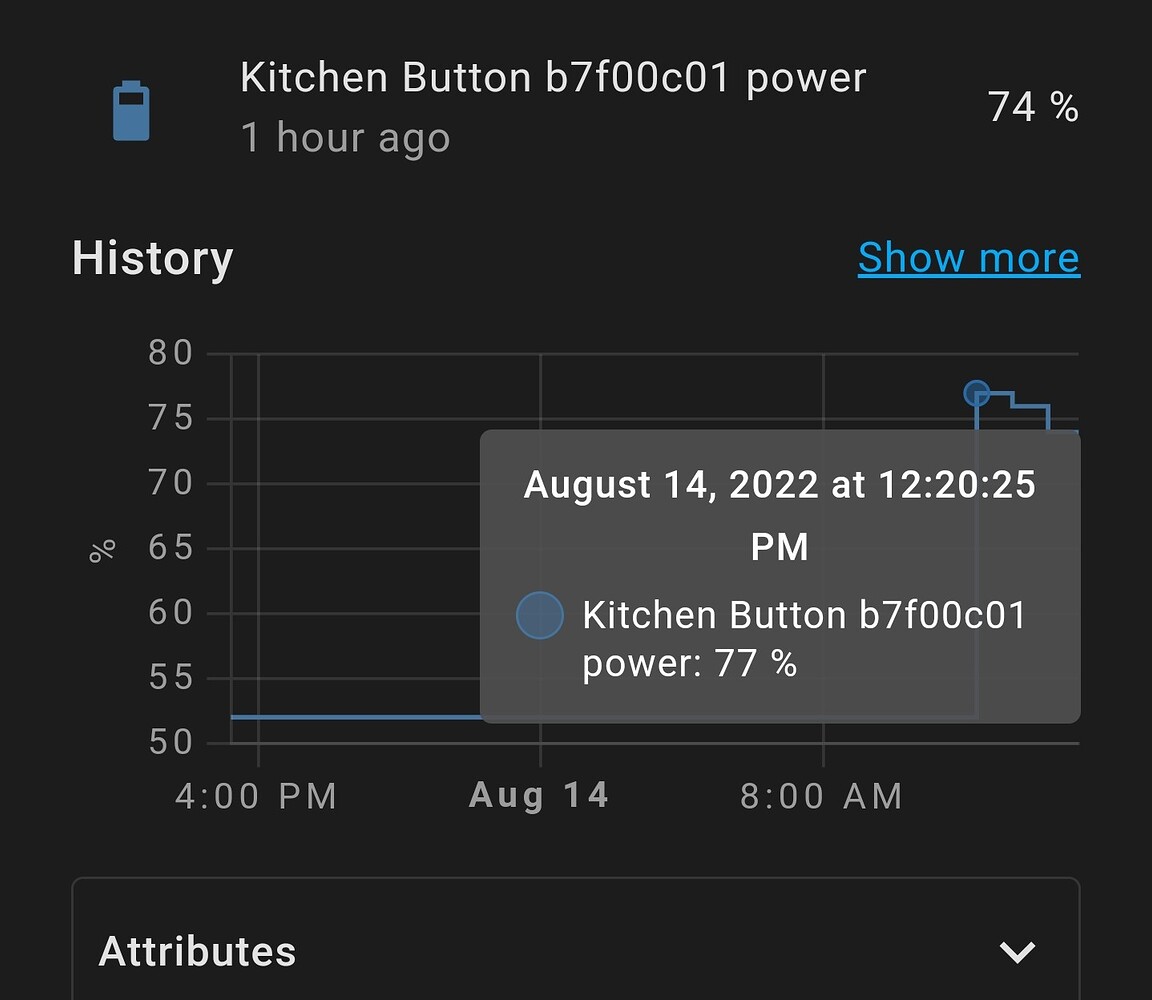This screenshot has width=1152, height=1000.
Task: Click the blue history line at 52 %
Action: click(350, 716)
